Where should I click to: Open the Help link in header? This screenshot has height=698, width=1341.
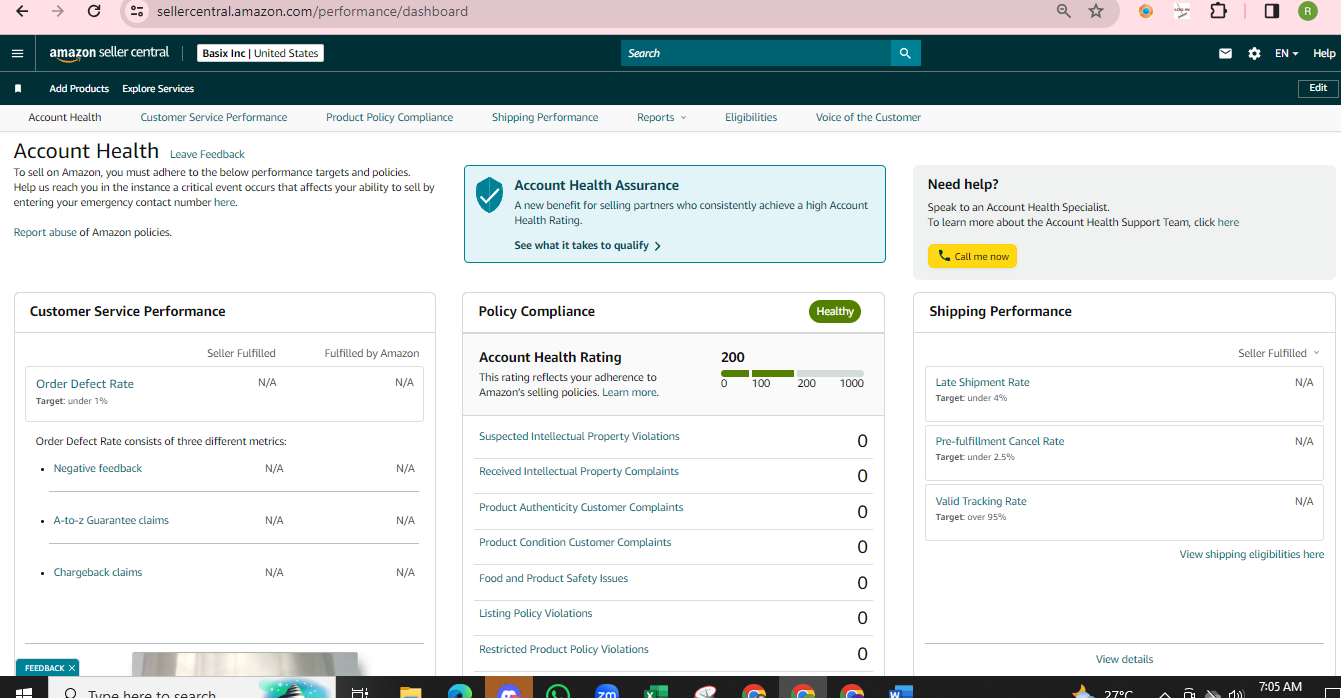(x=1324, y=54)
